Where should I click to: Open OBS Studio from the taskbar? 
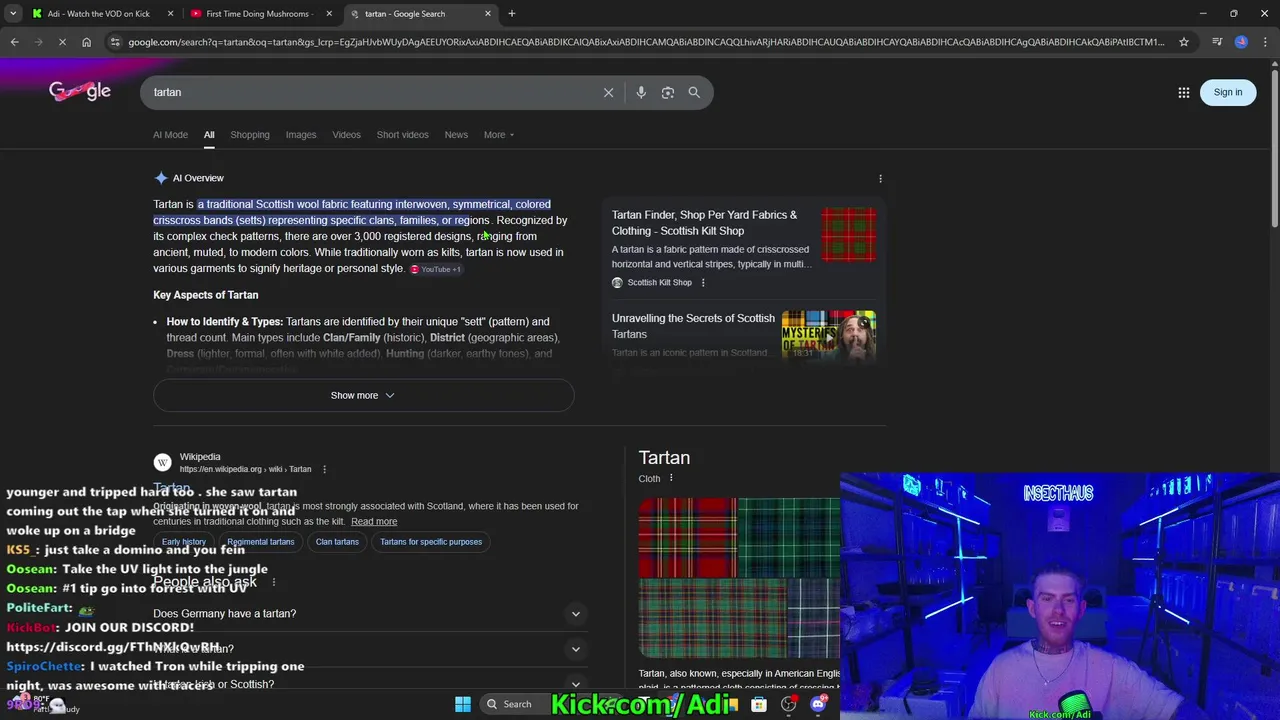coord(789,704)
